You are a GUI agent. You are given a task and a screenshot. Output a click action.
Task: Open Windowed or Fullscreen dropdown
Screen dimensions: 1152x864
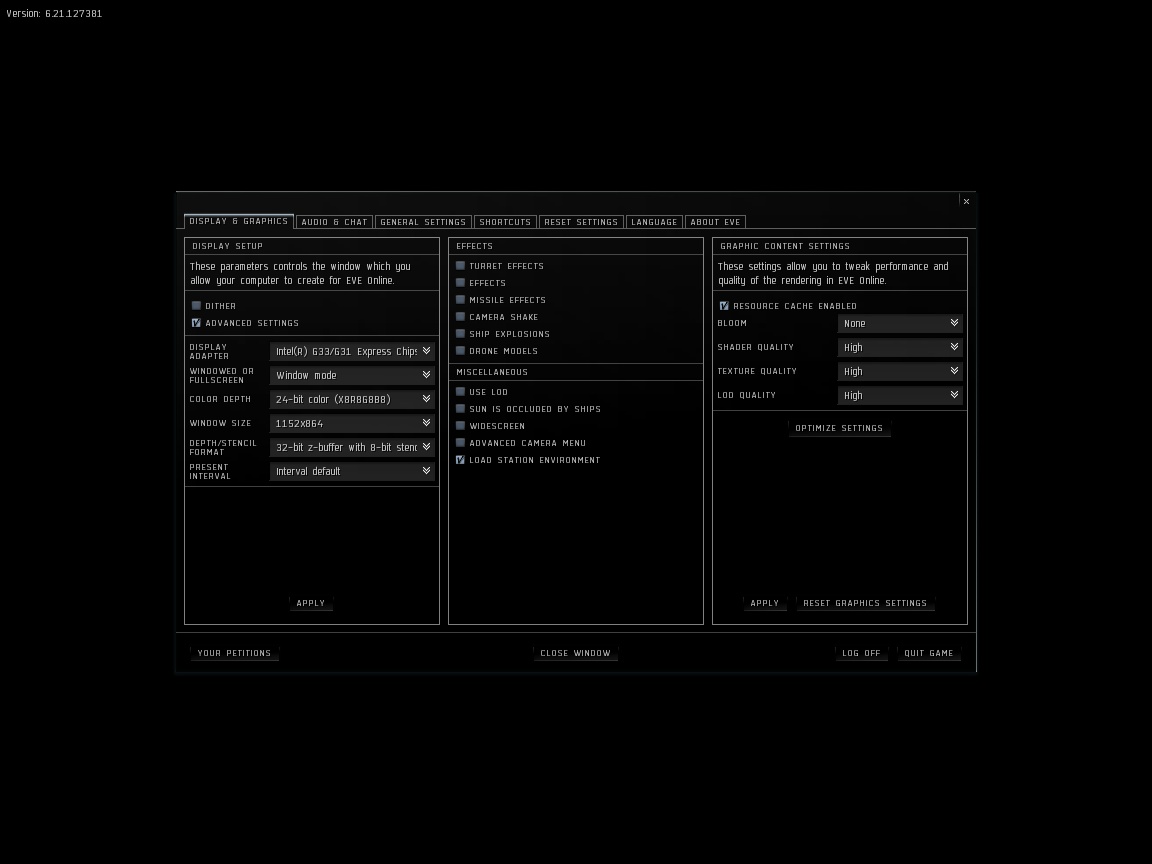click(352, 375)
